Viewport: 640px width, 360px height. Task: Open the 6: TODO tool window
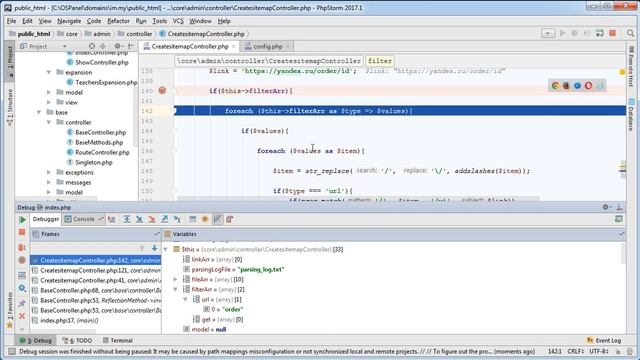[77, 340]
